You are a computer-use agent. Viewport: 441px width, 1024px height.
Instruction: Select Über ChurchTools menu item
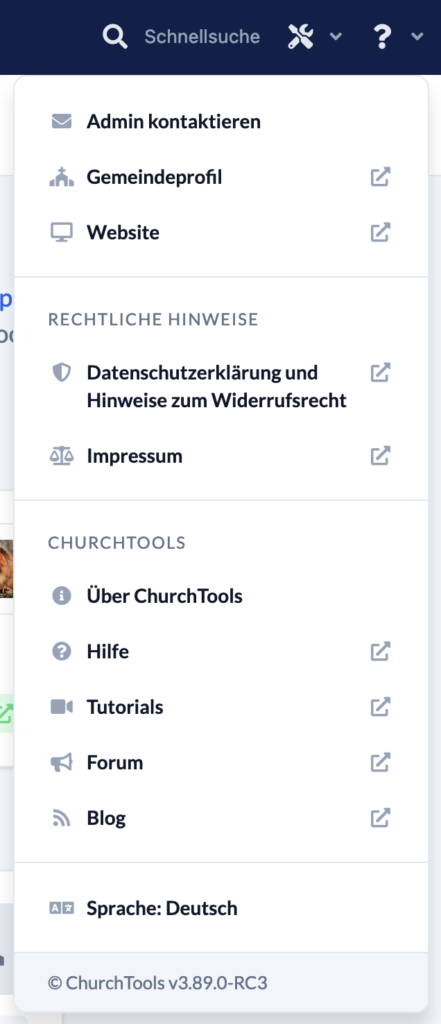coord(221,596)
